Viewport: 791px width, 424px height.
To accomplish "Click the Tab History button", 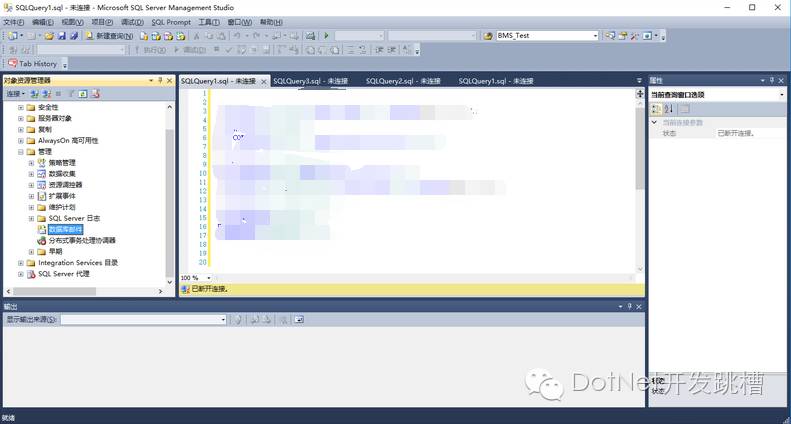I will click(33, 64).
